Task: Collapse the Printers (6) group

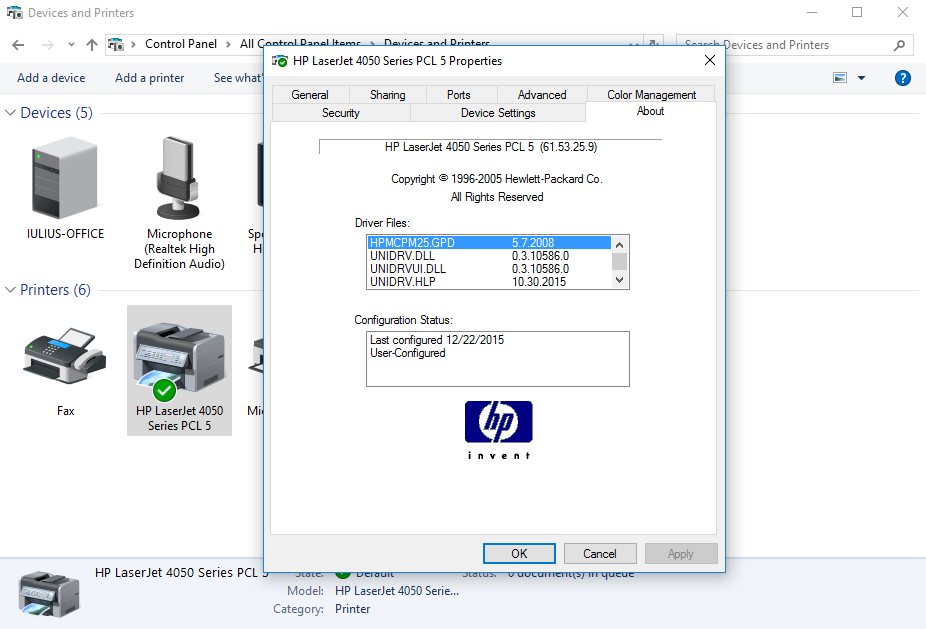Action: point(10,289)
